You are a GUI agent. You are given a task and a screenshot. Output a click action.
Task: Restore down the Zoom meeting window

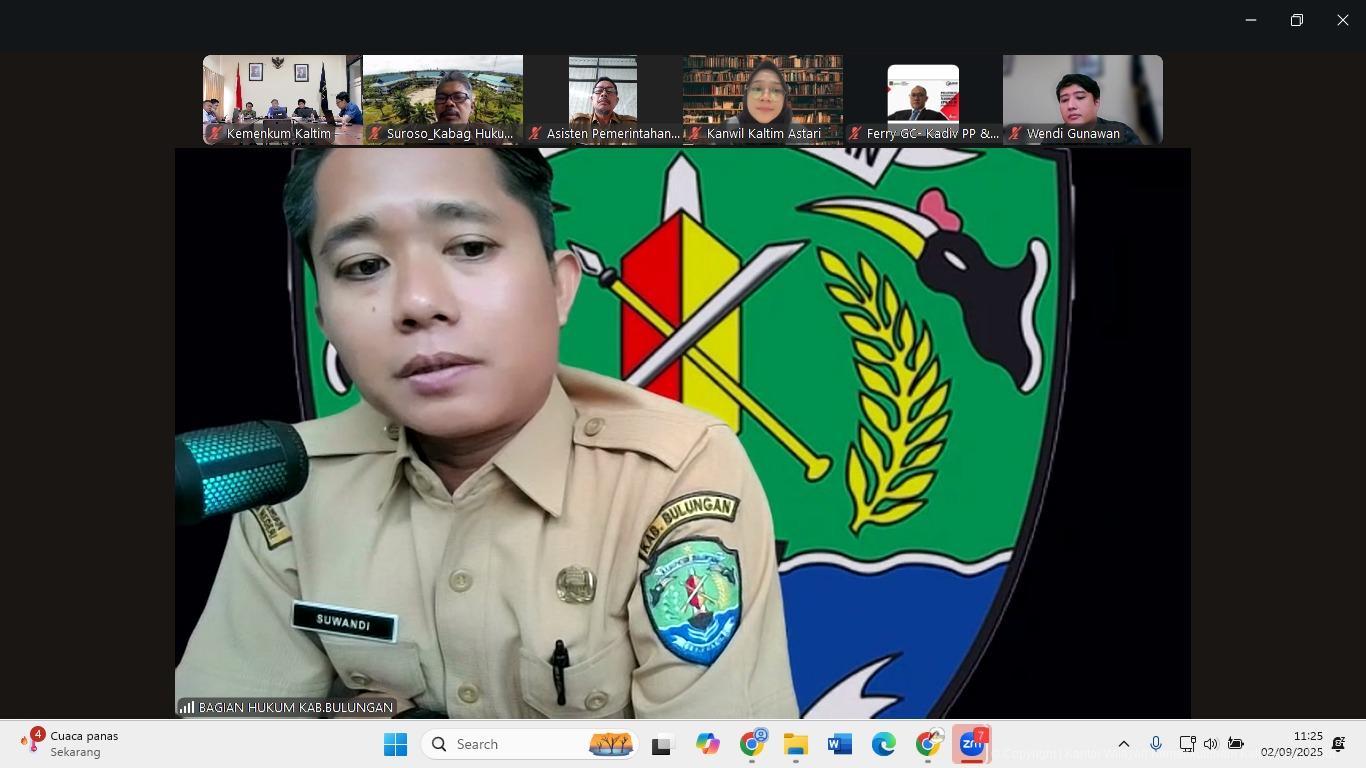1296,20
